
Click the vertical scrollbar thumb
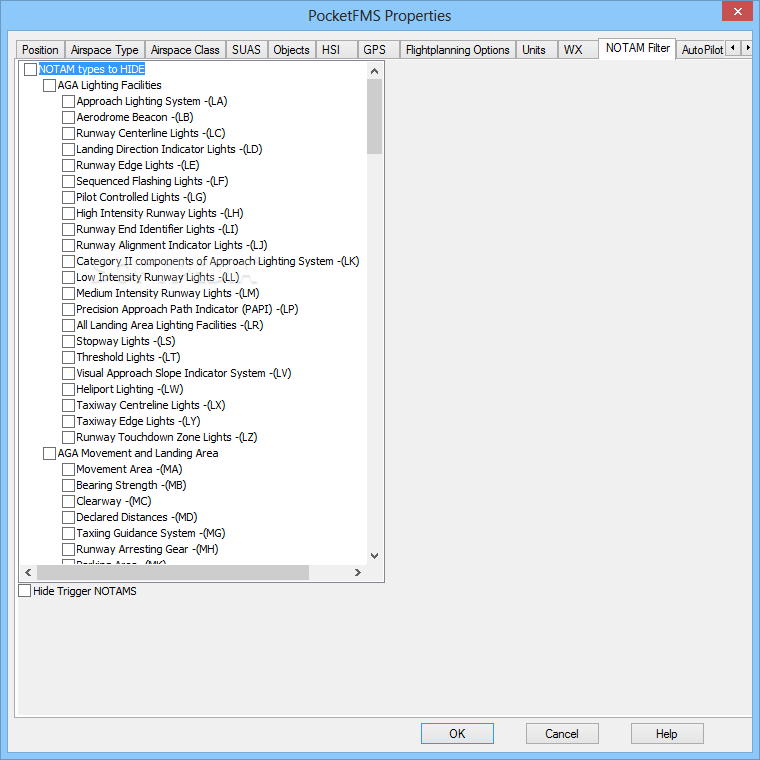tap(374, 116)
